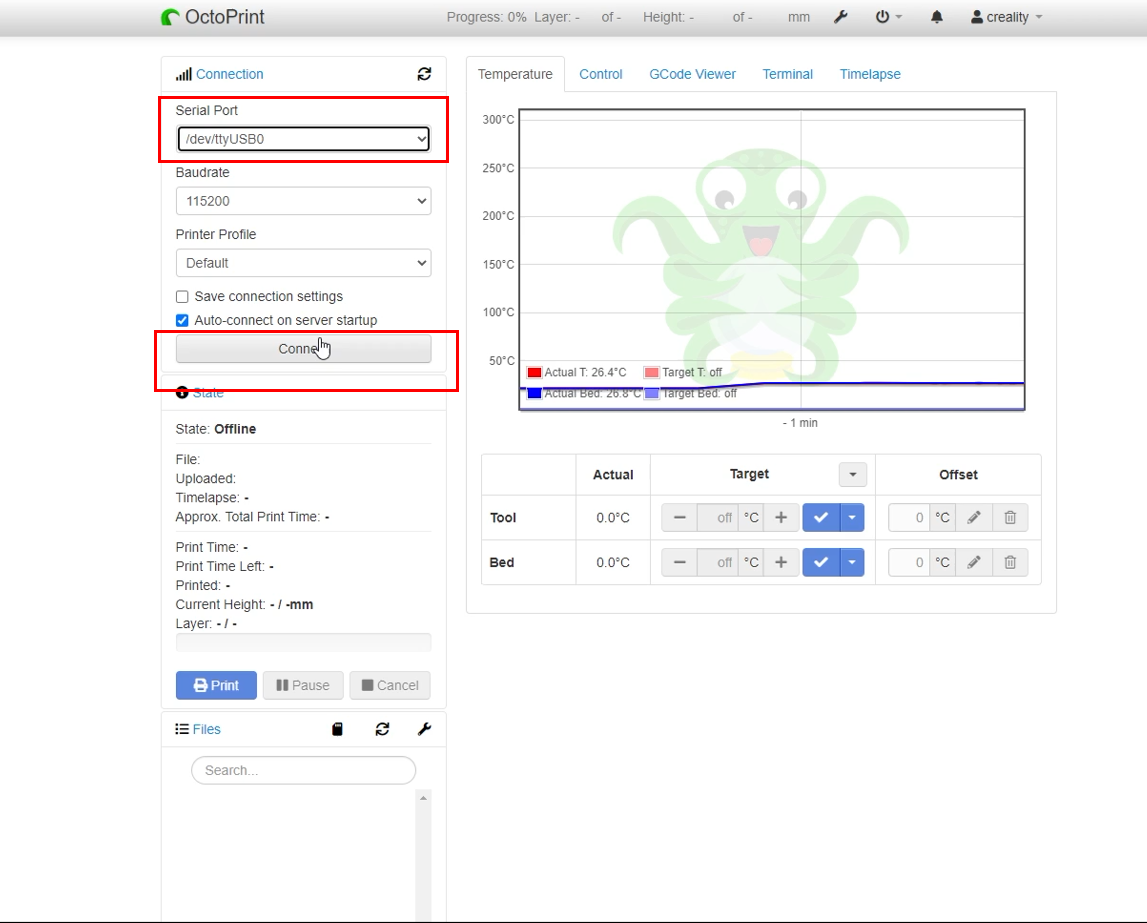
Task: Switch to the Temperature tab
Action: point(515,74)
